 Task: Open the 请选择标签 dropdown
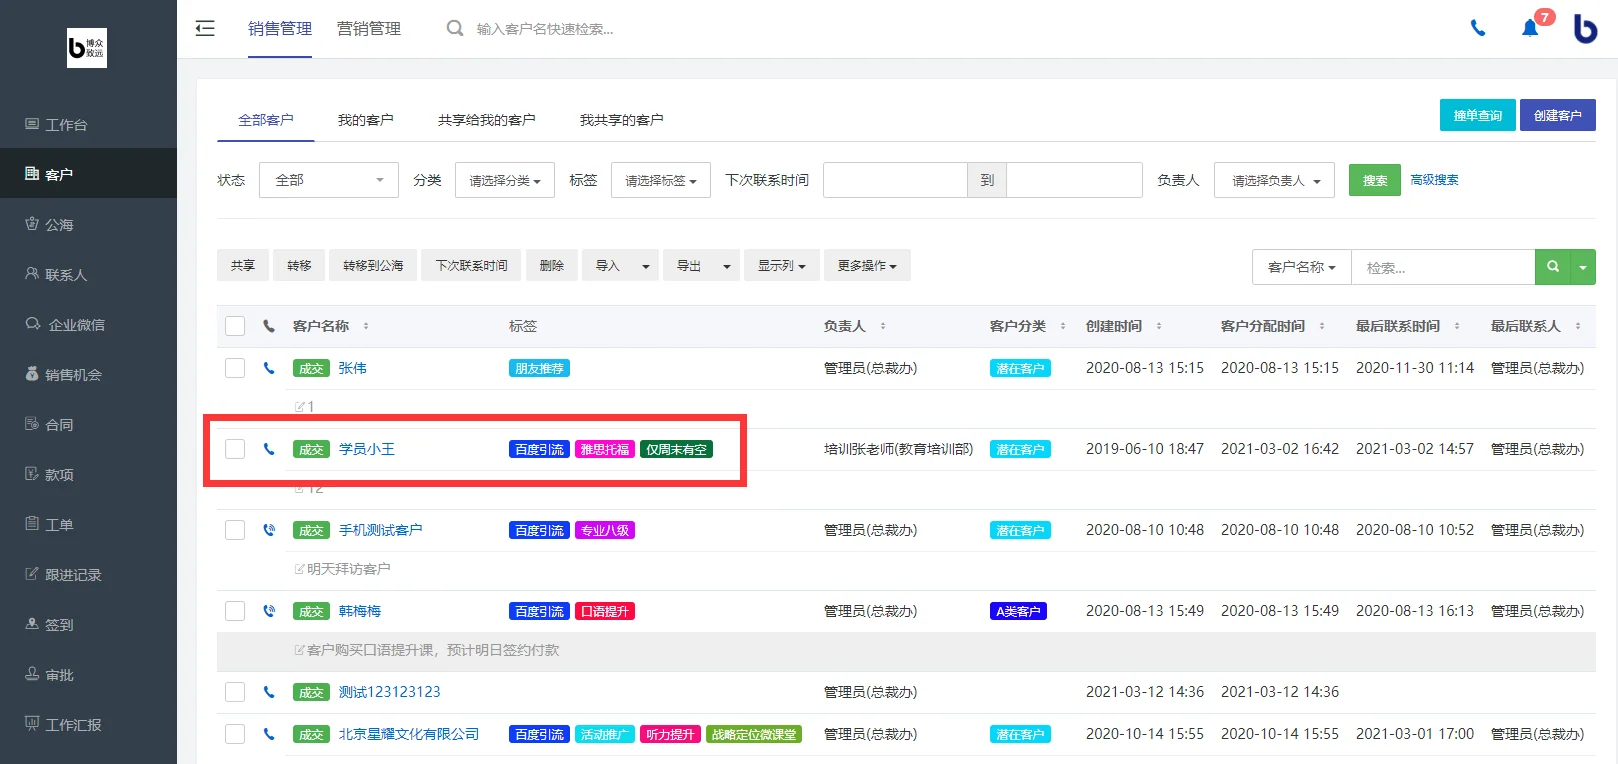tap(661, 180)
